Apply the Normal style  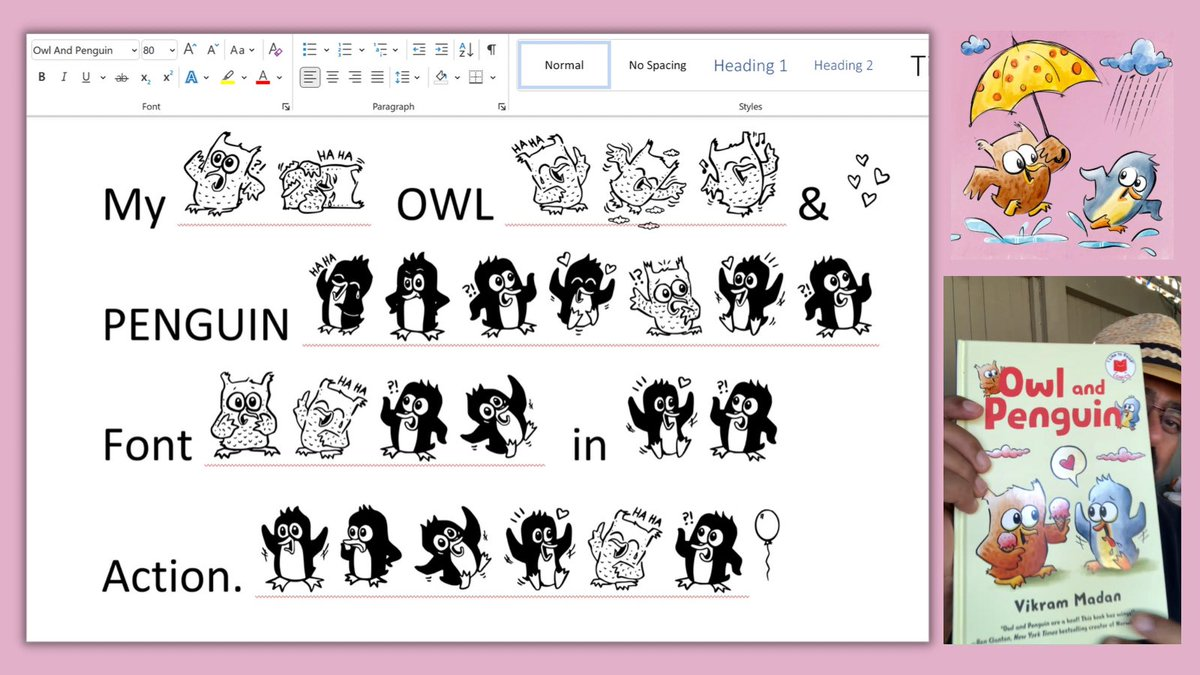[x=564, y=65]
